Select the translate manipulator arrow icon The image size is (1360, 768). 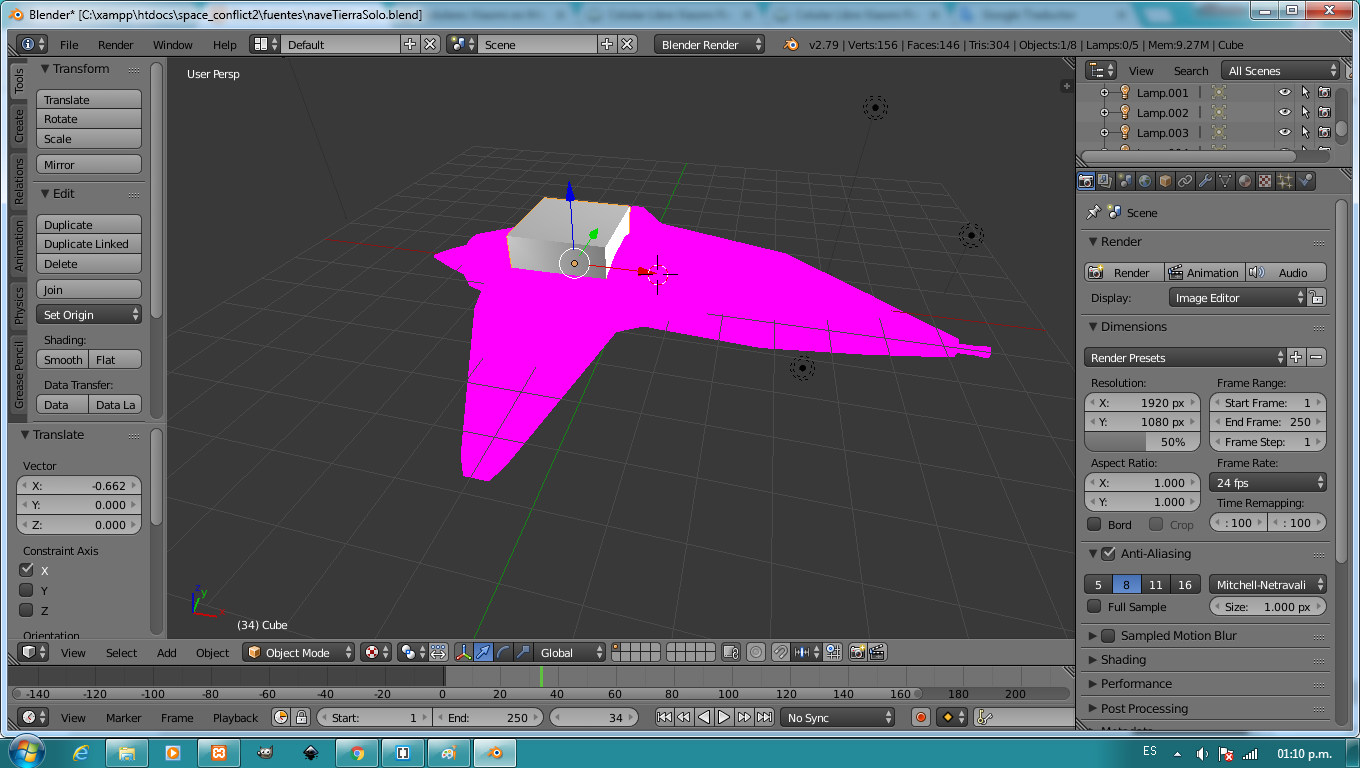click(x=484, y=652)
